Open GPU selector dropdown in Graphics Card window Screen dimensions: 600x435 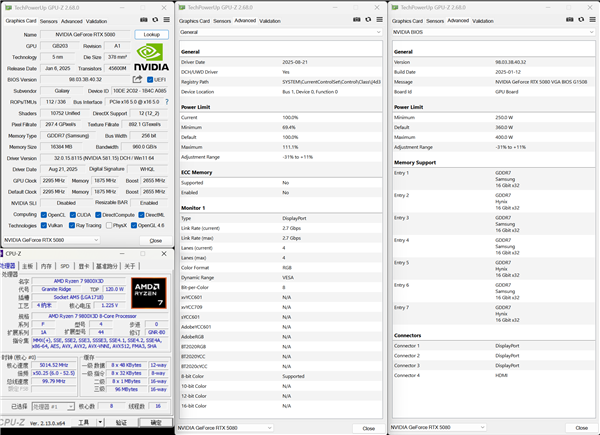point(51,240)
